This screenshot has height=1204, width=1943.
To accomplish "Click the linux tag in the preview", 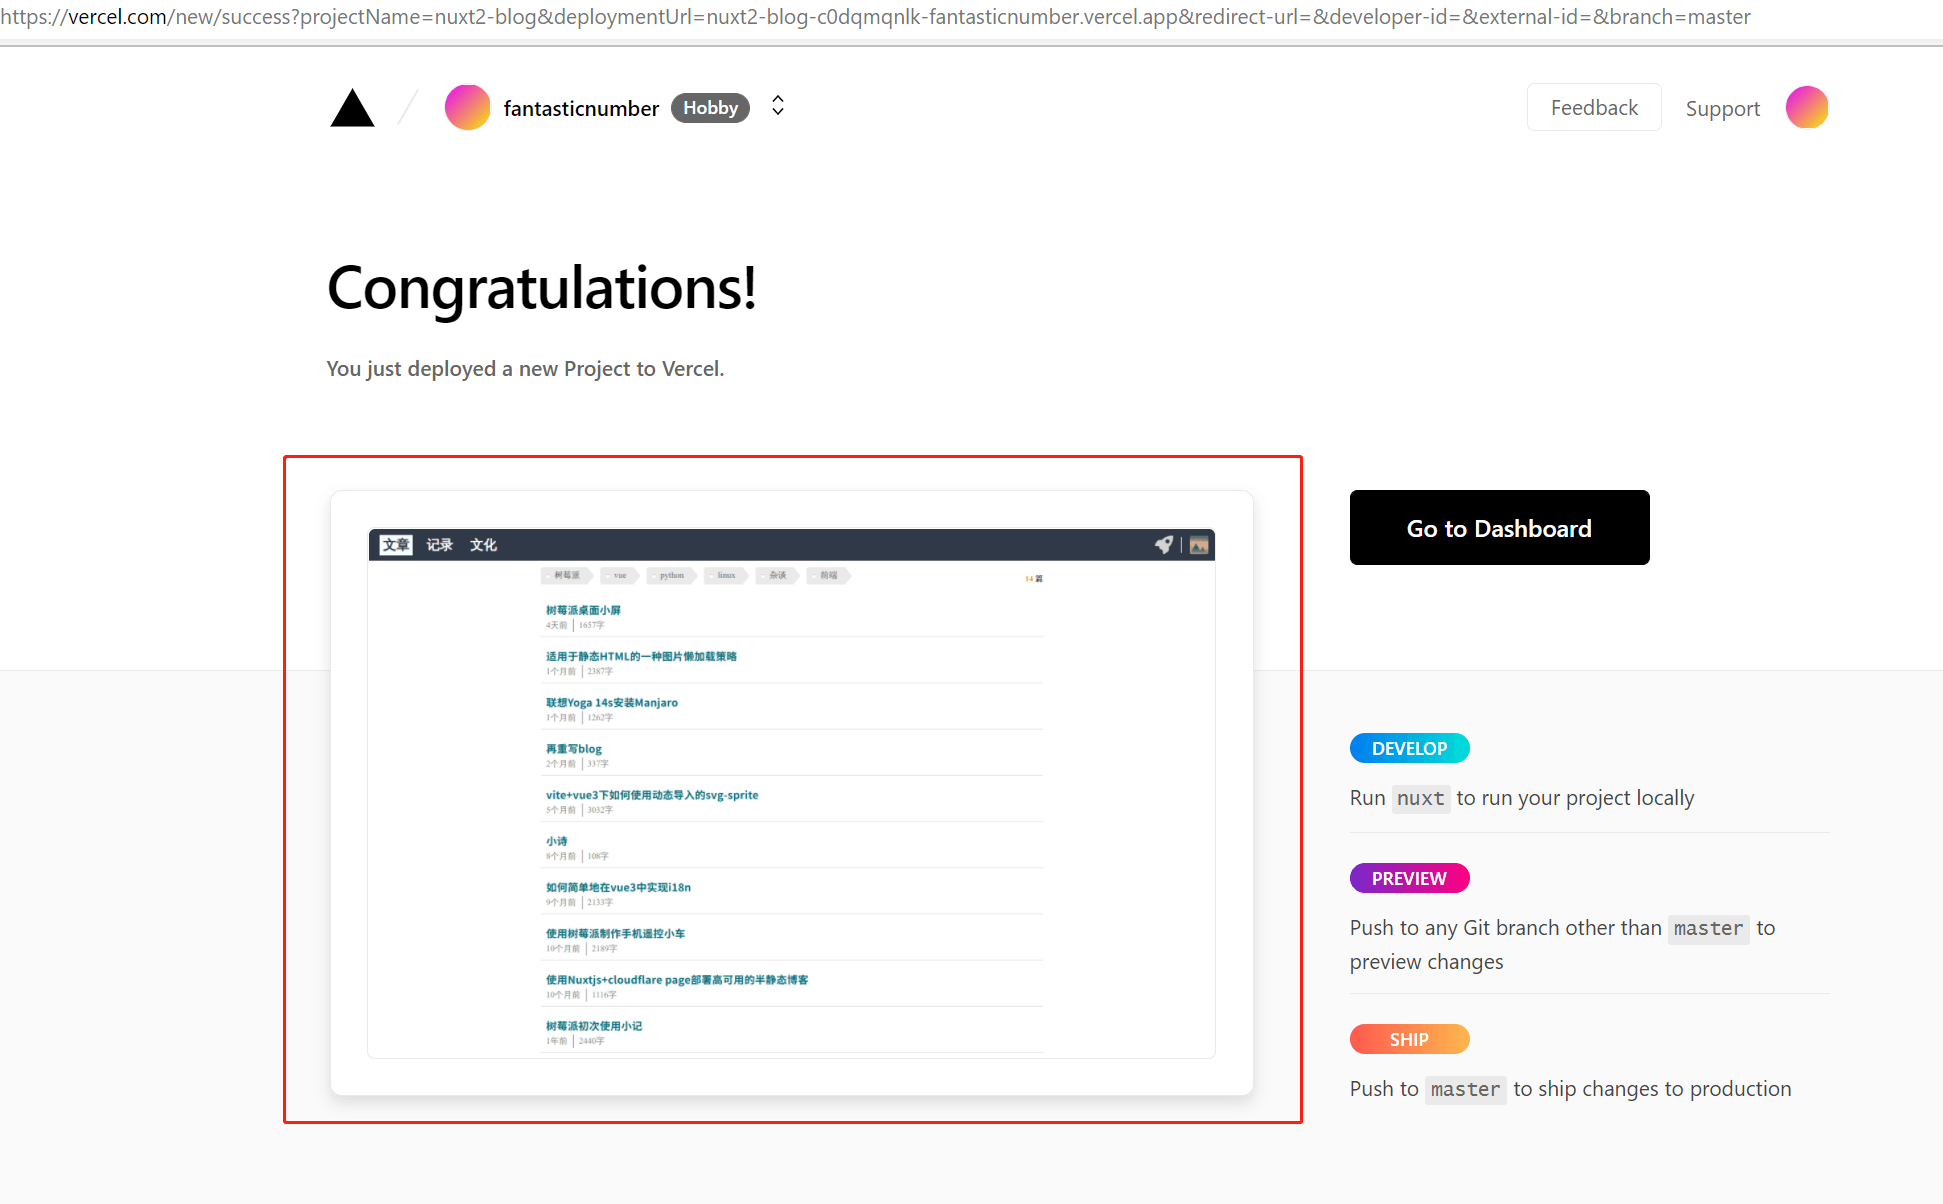I will point(726,575).
